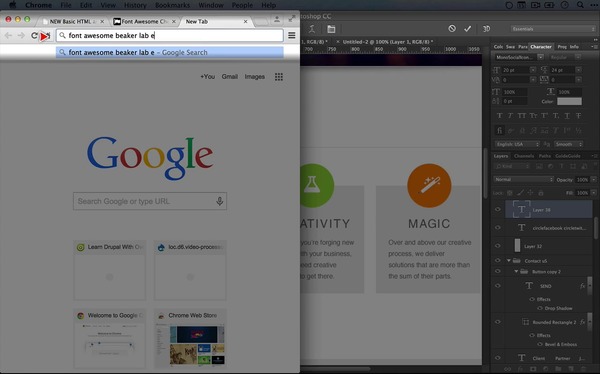Apply Subscript in the Character panel

[556, 116]
